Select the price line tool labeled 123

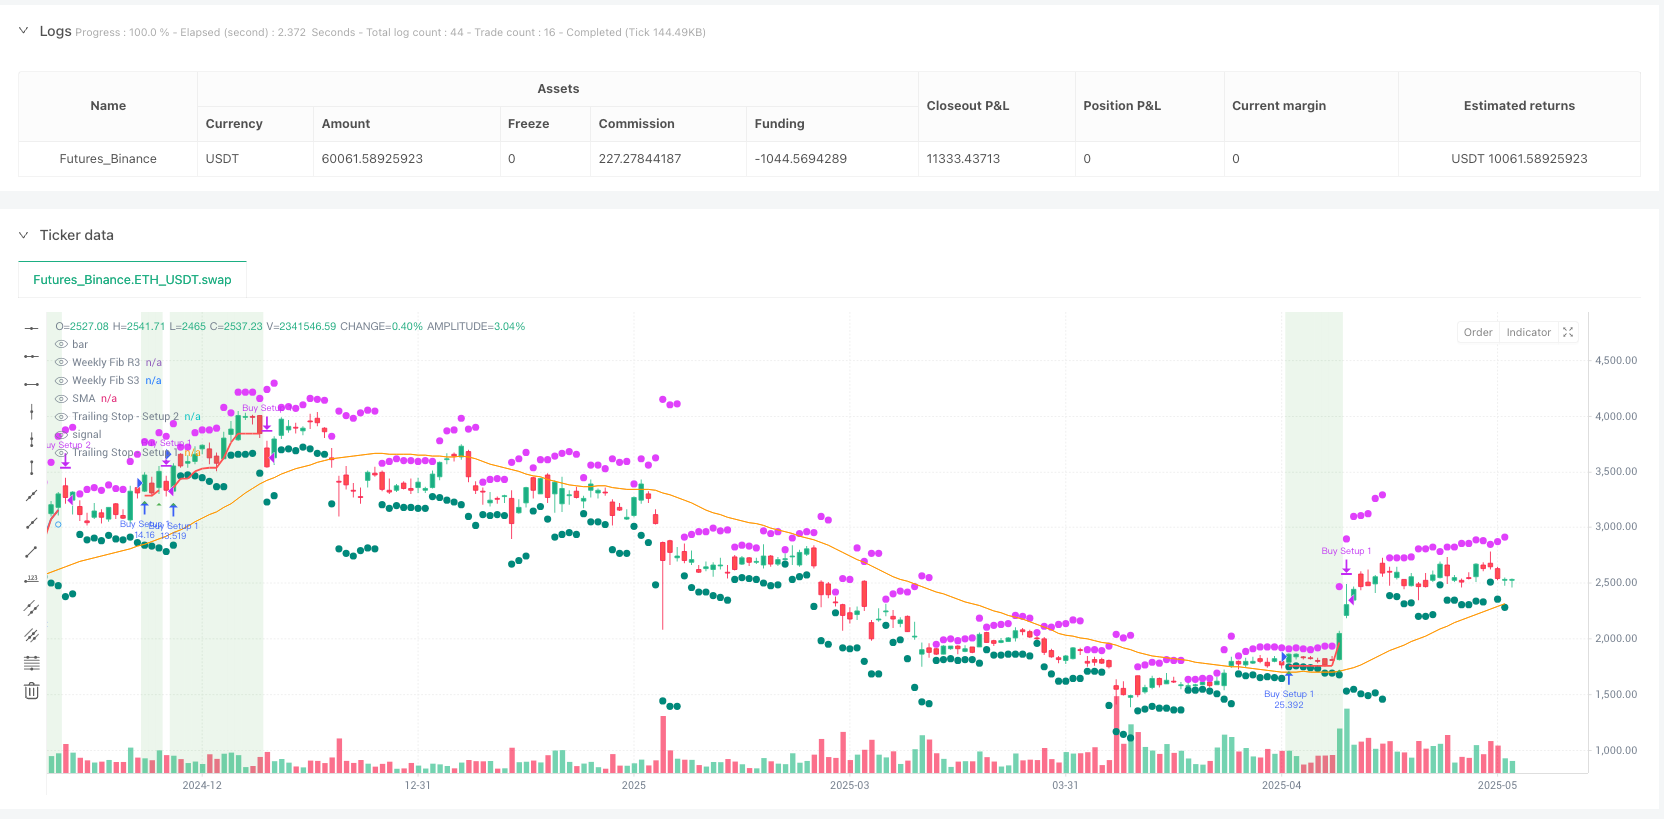(x=31, y=579)
